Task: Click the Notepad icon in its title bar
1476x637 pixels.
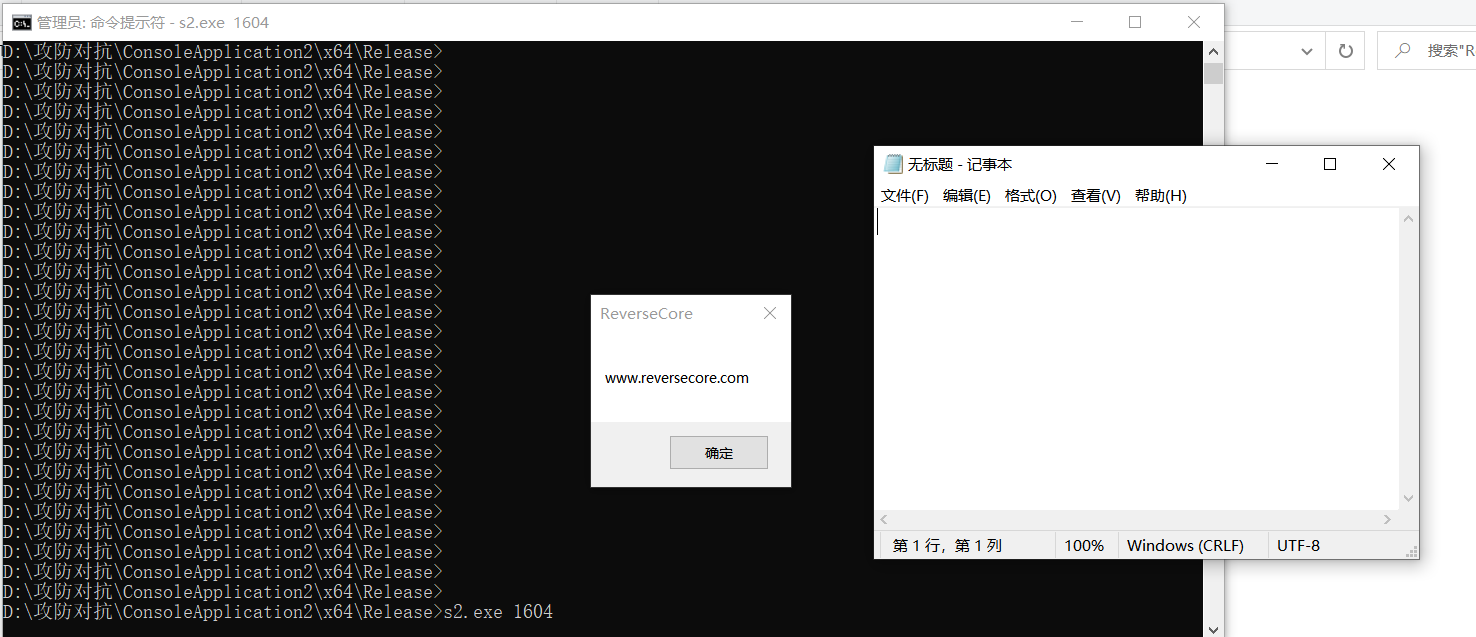Action: click(893, 163)
